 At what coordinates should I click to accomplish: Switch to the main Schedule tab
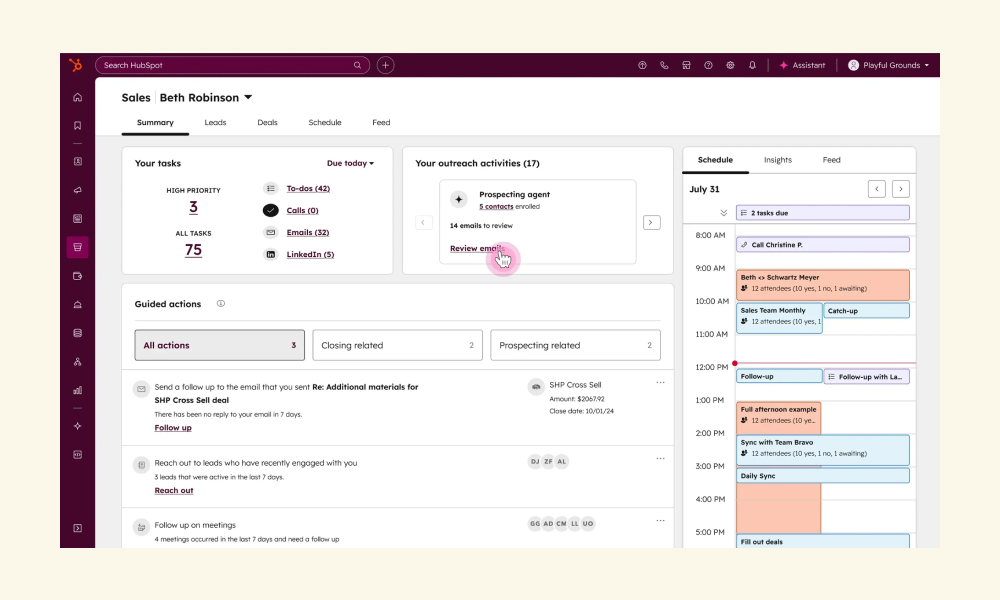pos(325,122)
